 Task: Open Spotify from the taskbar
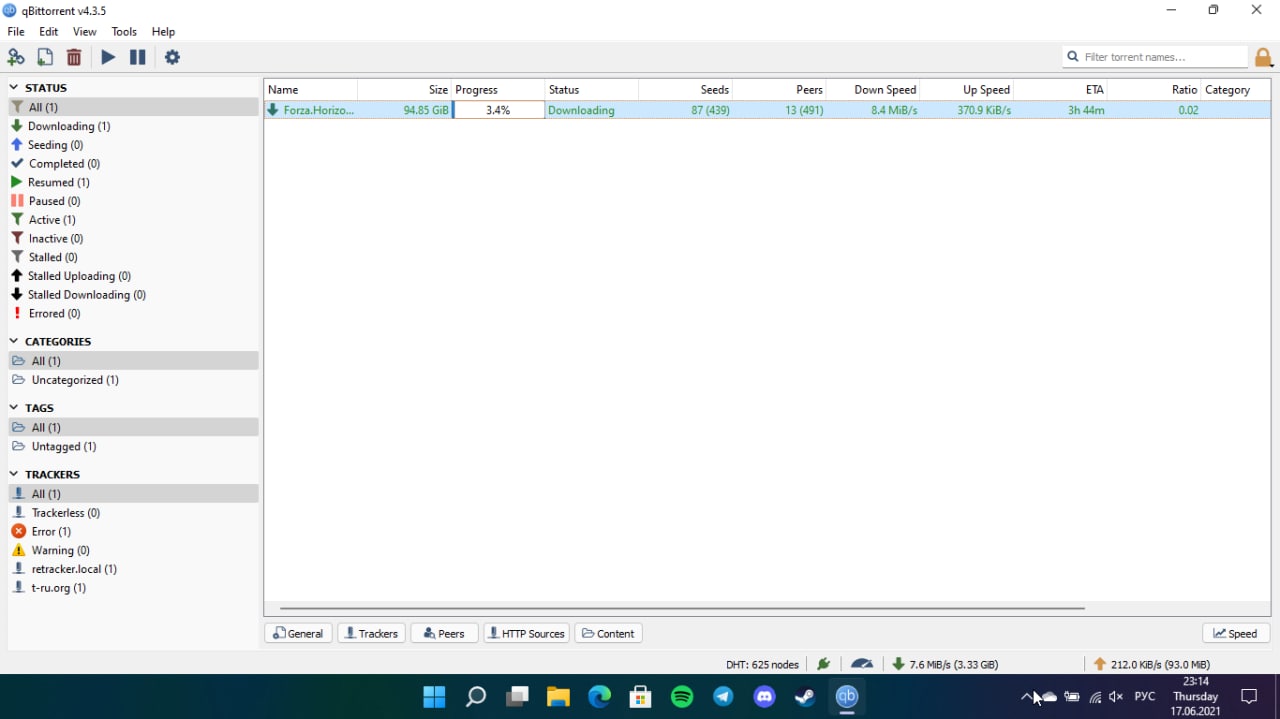coord(682,697)
